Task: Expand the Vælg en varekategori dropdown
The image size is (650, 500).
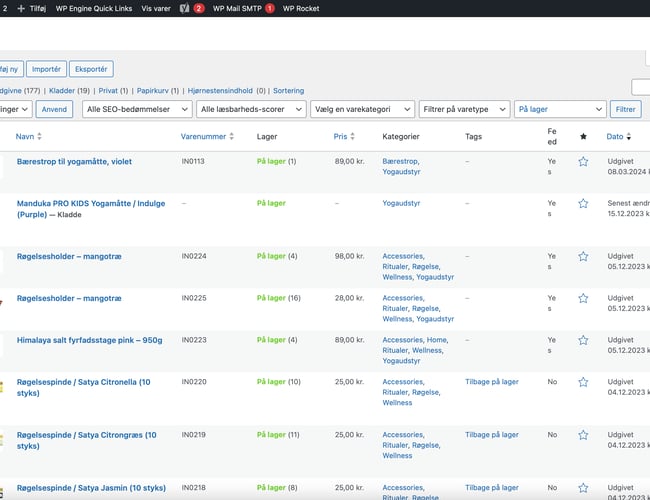Action: 362,109
